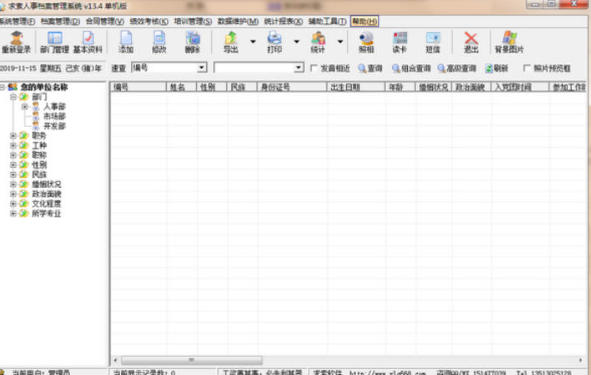591x375 pixels.
Task: Click the 入党时间 column header
Action: coord(520,87)
